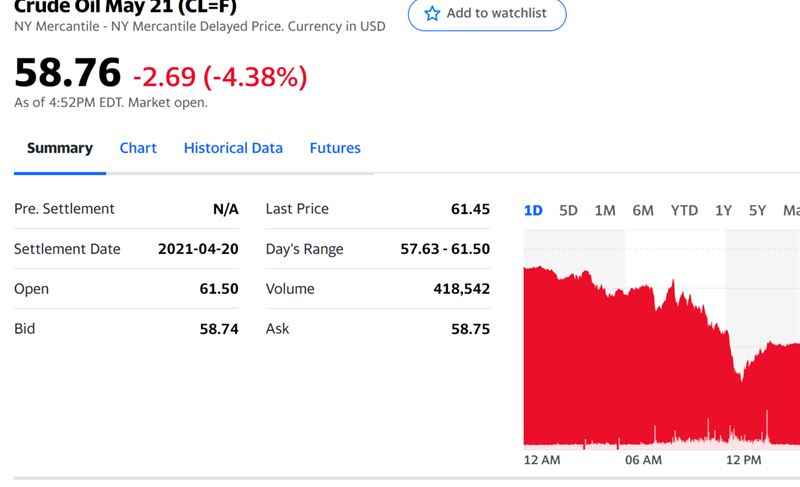Screen dimensions: 800x487
Task: Choose the 6M chart range
Action: (643, 210)
